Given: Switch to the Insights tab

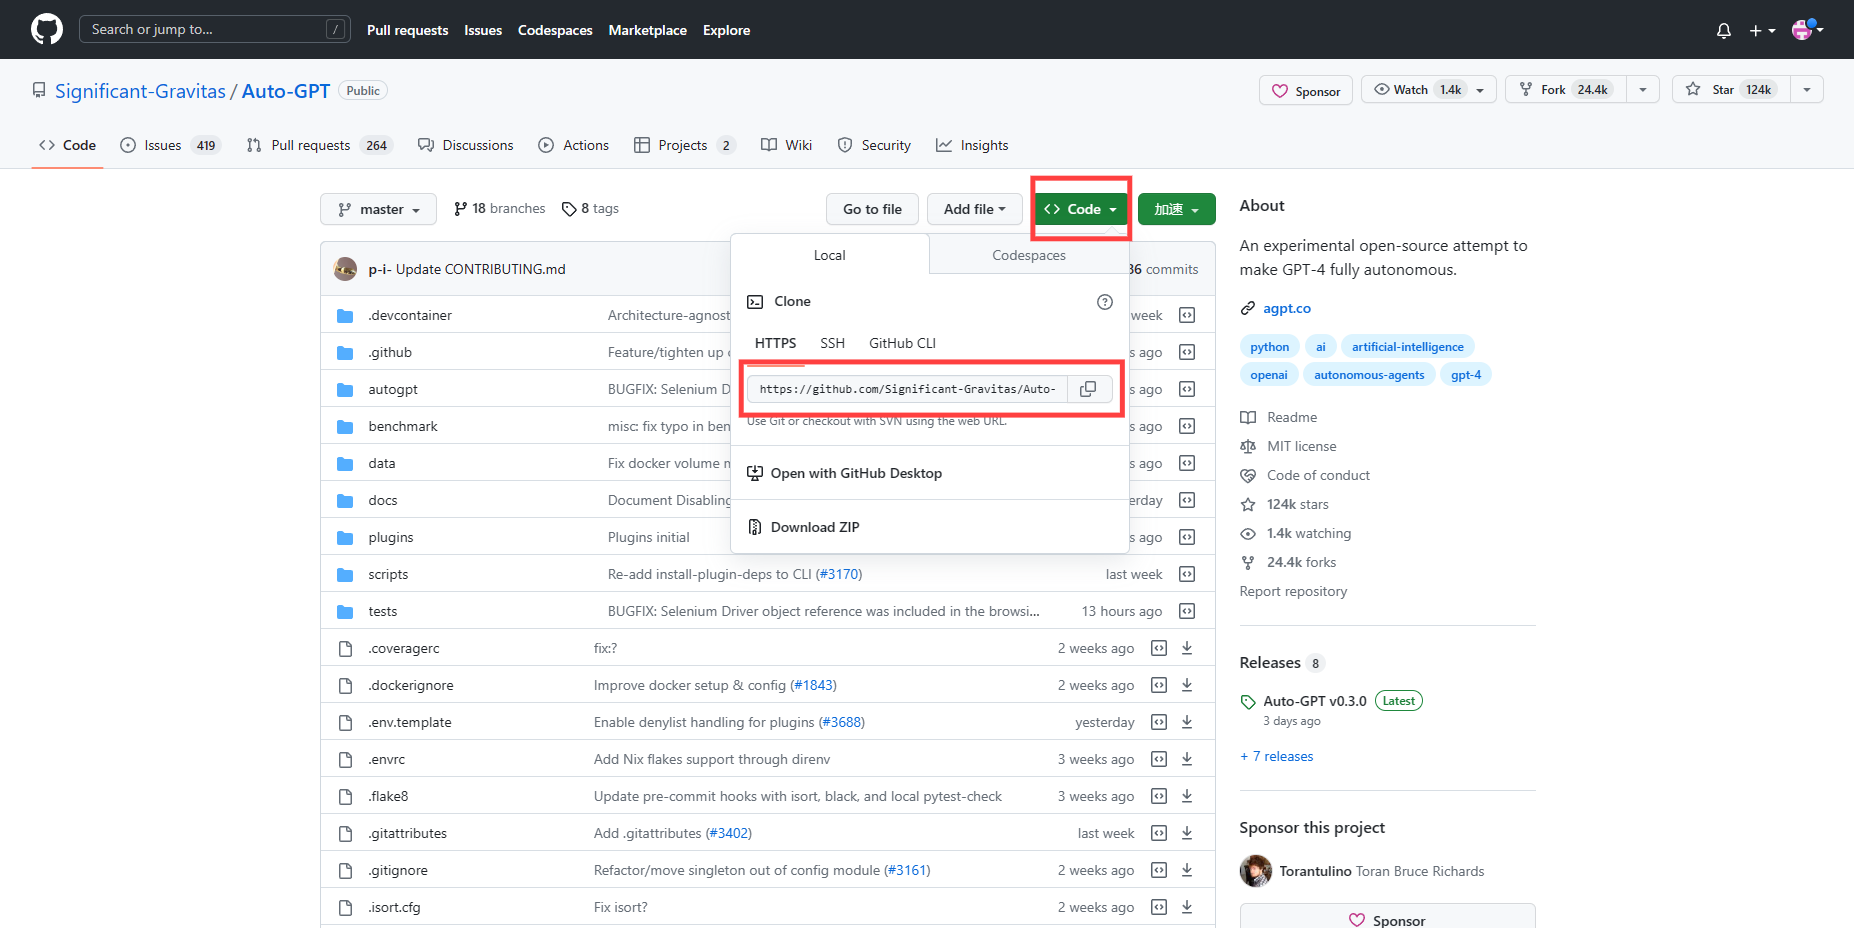Looking at the screenshot, I should (x=972, y=145).
